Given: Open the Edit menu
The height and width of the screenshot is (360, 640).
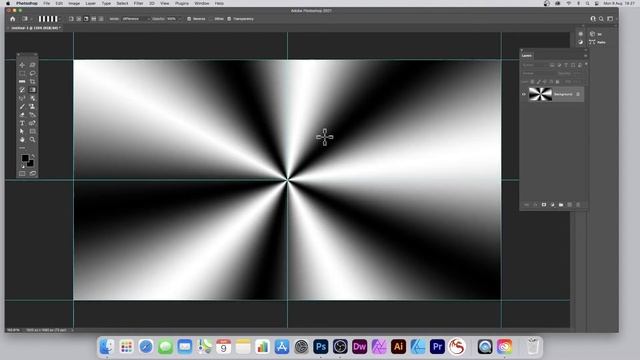Looking at the screenshot, I should click(x=59, y=3).
